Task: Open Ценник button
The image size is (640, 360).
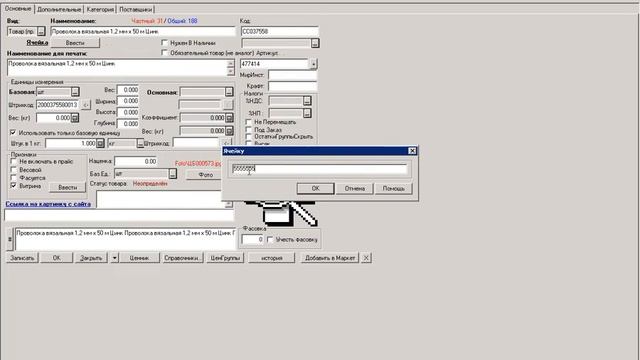Action: [139, 258]
